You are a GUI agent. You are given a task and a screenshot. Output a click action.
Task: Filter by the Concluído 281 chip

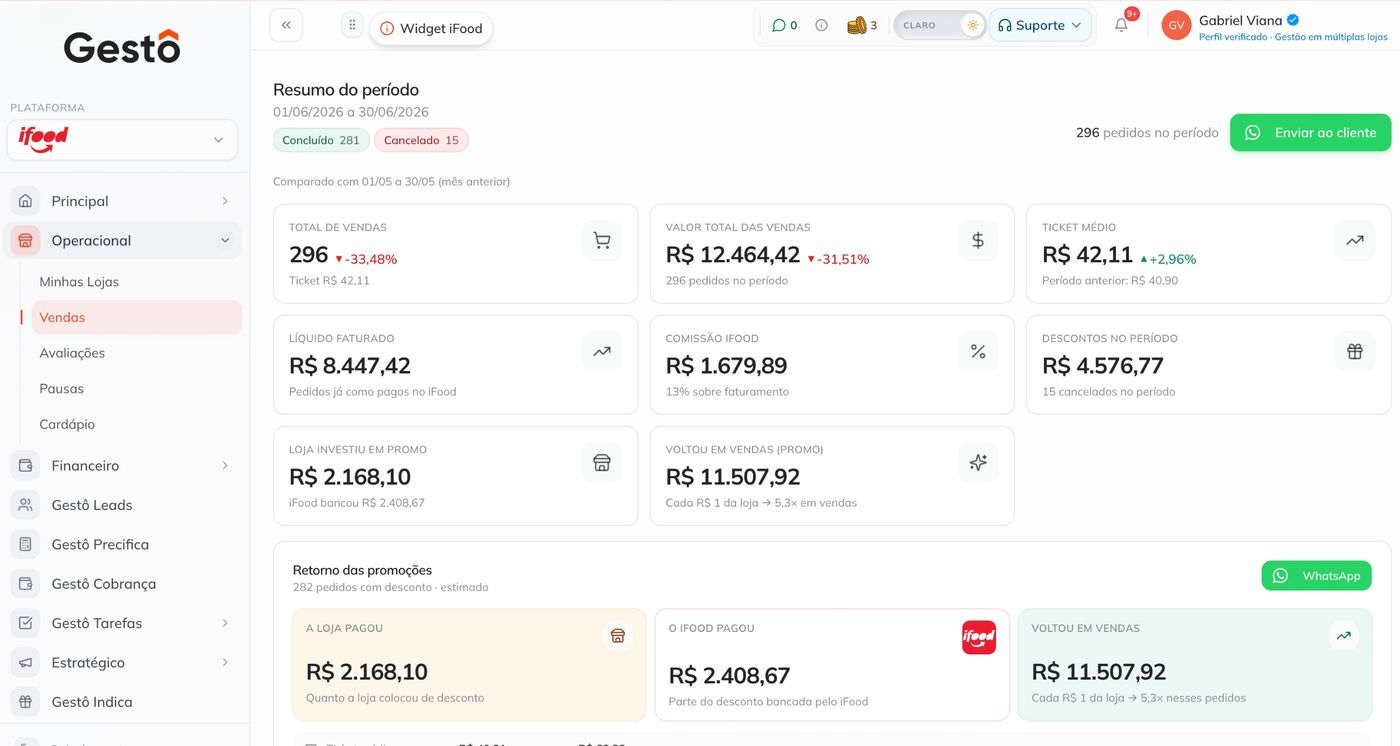pos(321,140)
